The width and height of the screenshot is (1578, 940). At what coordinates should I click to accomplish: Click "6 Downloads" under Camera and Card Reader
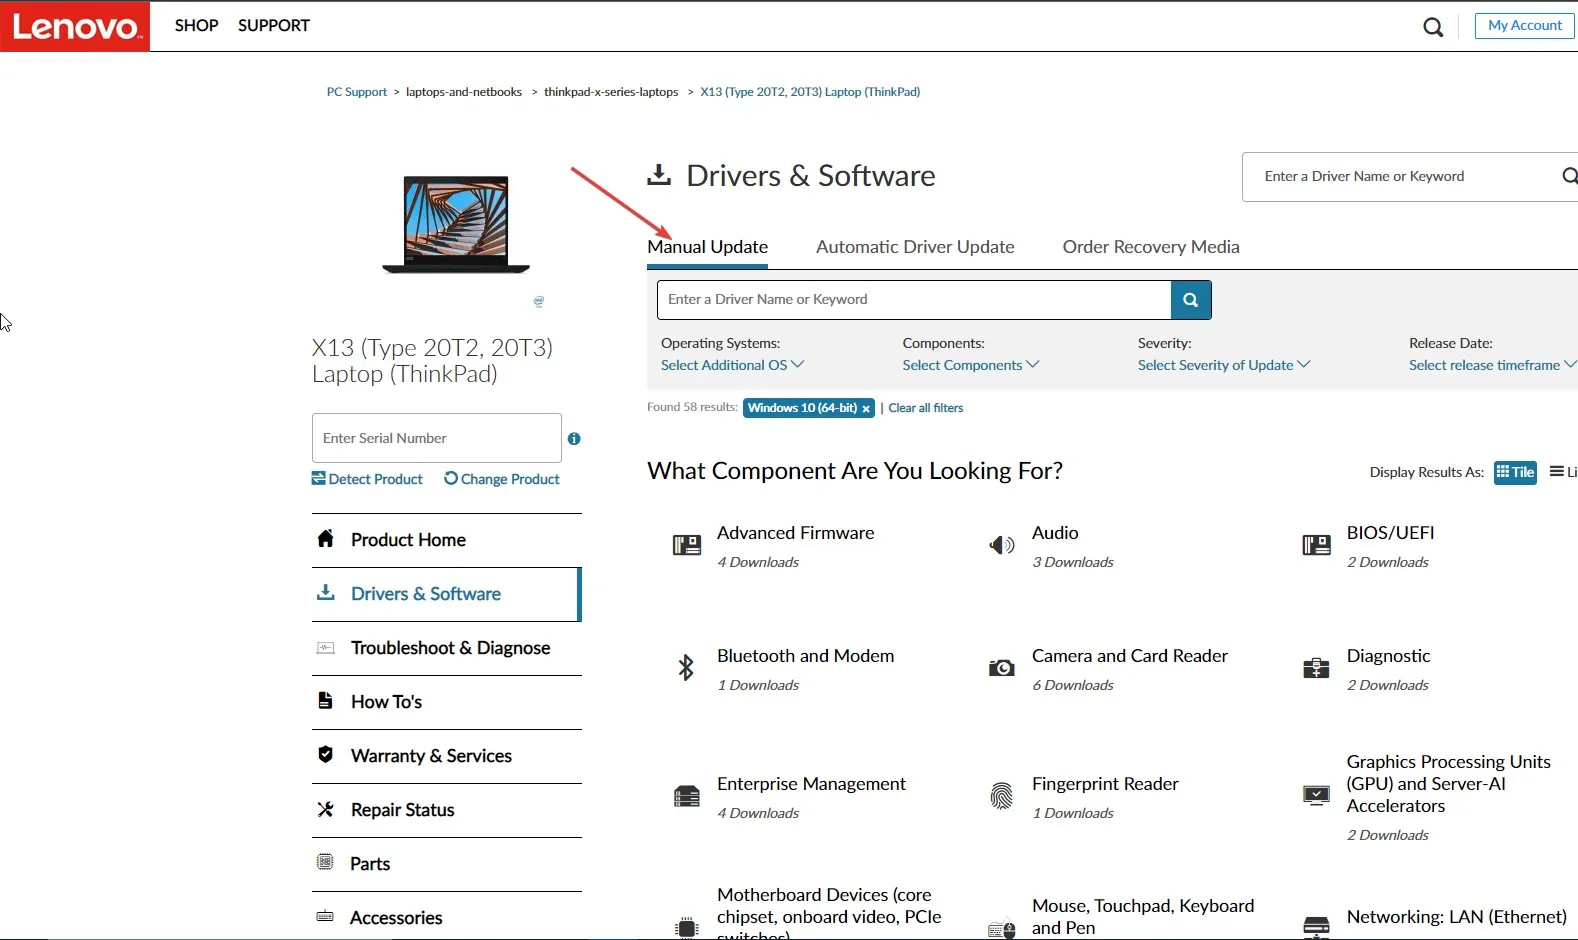pos(1072,685)
